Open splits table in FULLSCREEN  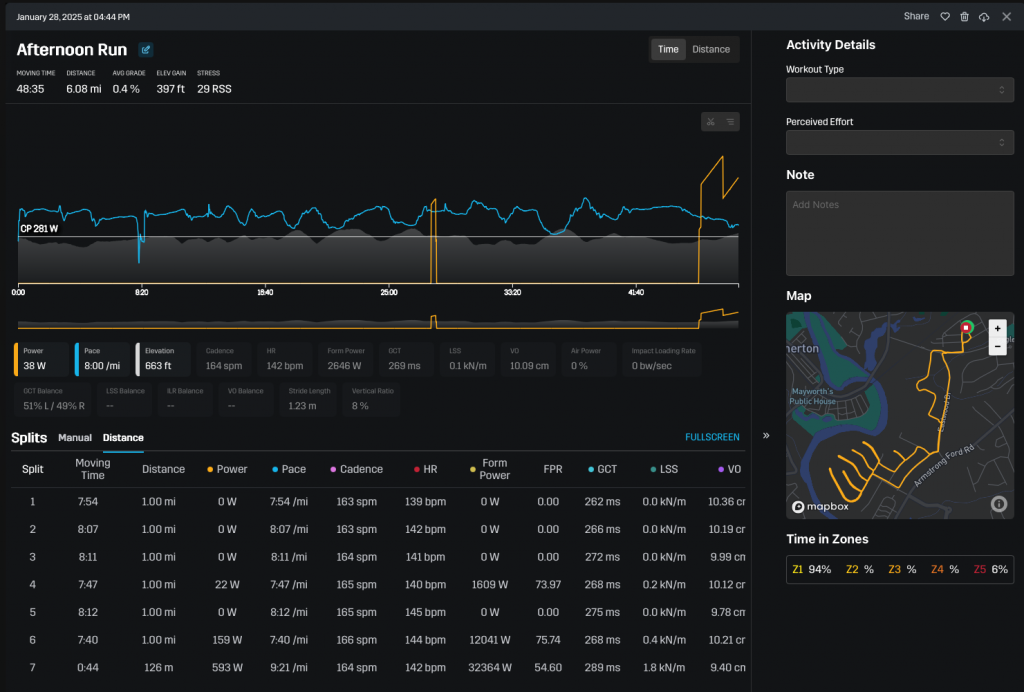click(x=712, y=438)
